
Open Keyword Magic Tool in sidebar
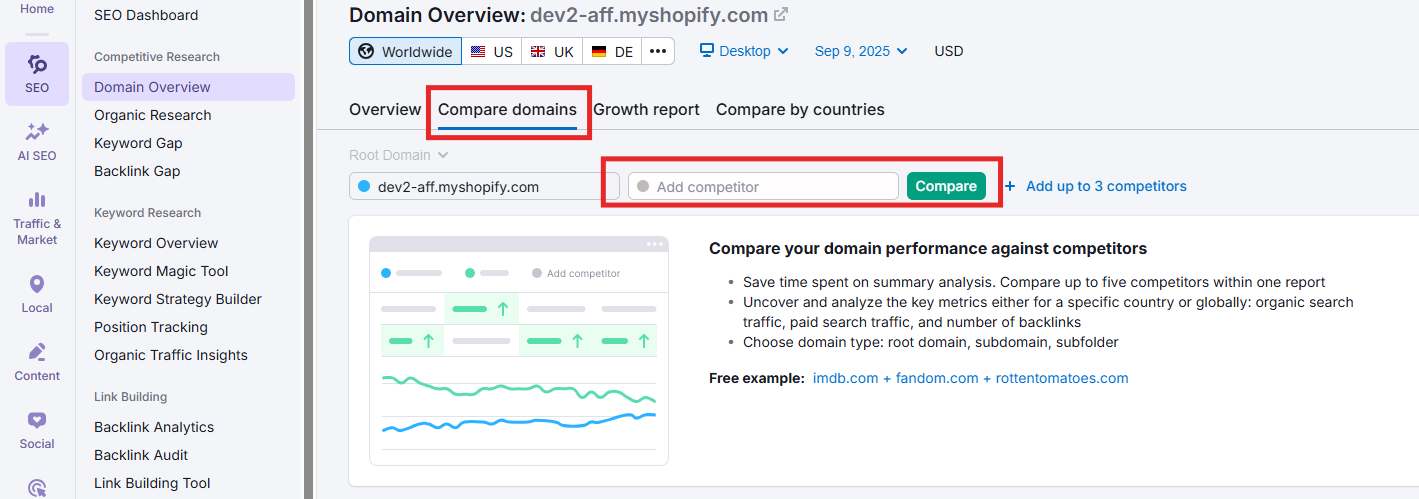point(161,271)
